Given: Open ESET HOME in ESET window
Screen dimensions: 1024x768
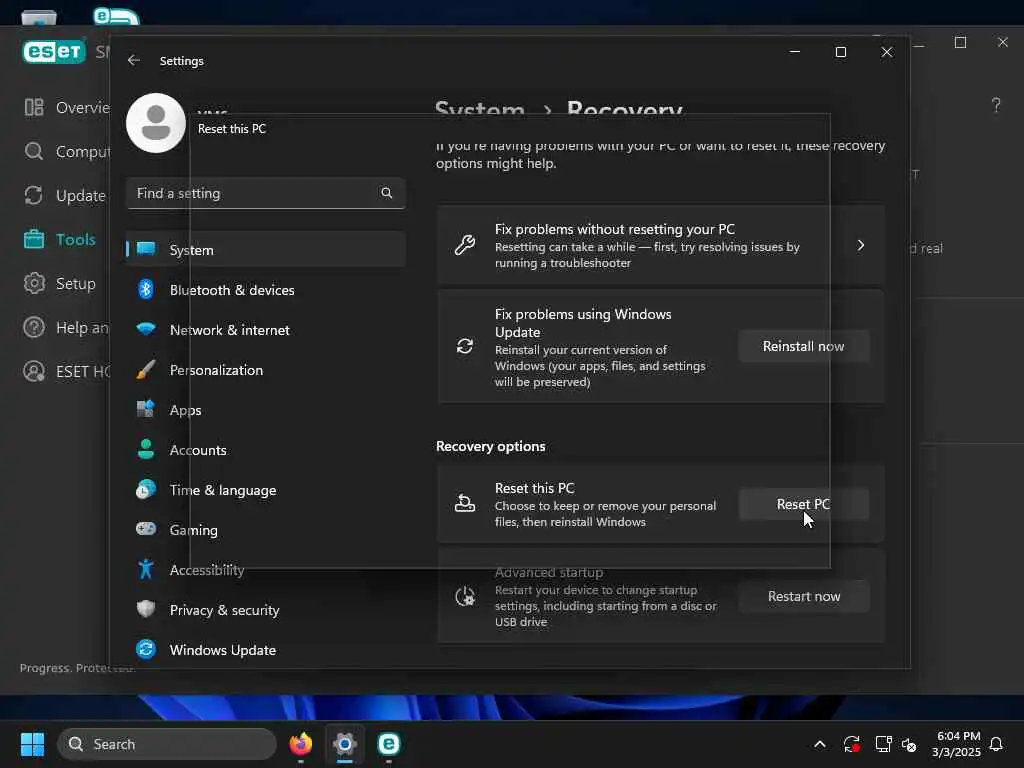Looking at the screenshot, I should pos(65,372).
